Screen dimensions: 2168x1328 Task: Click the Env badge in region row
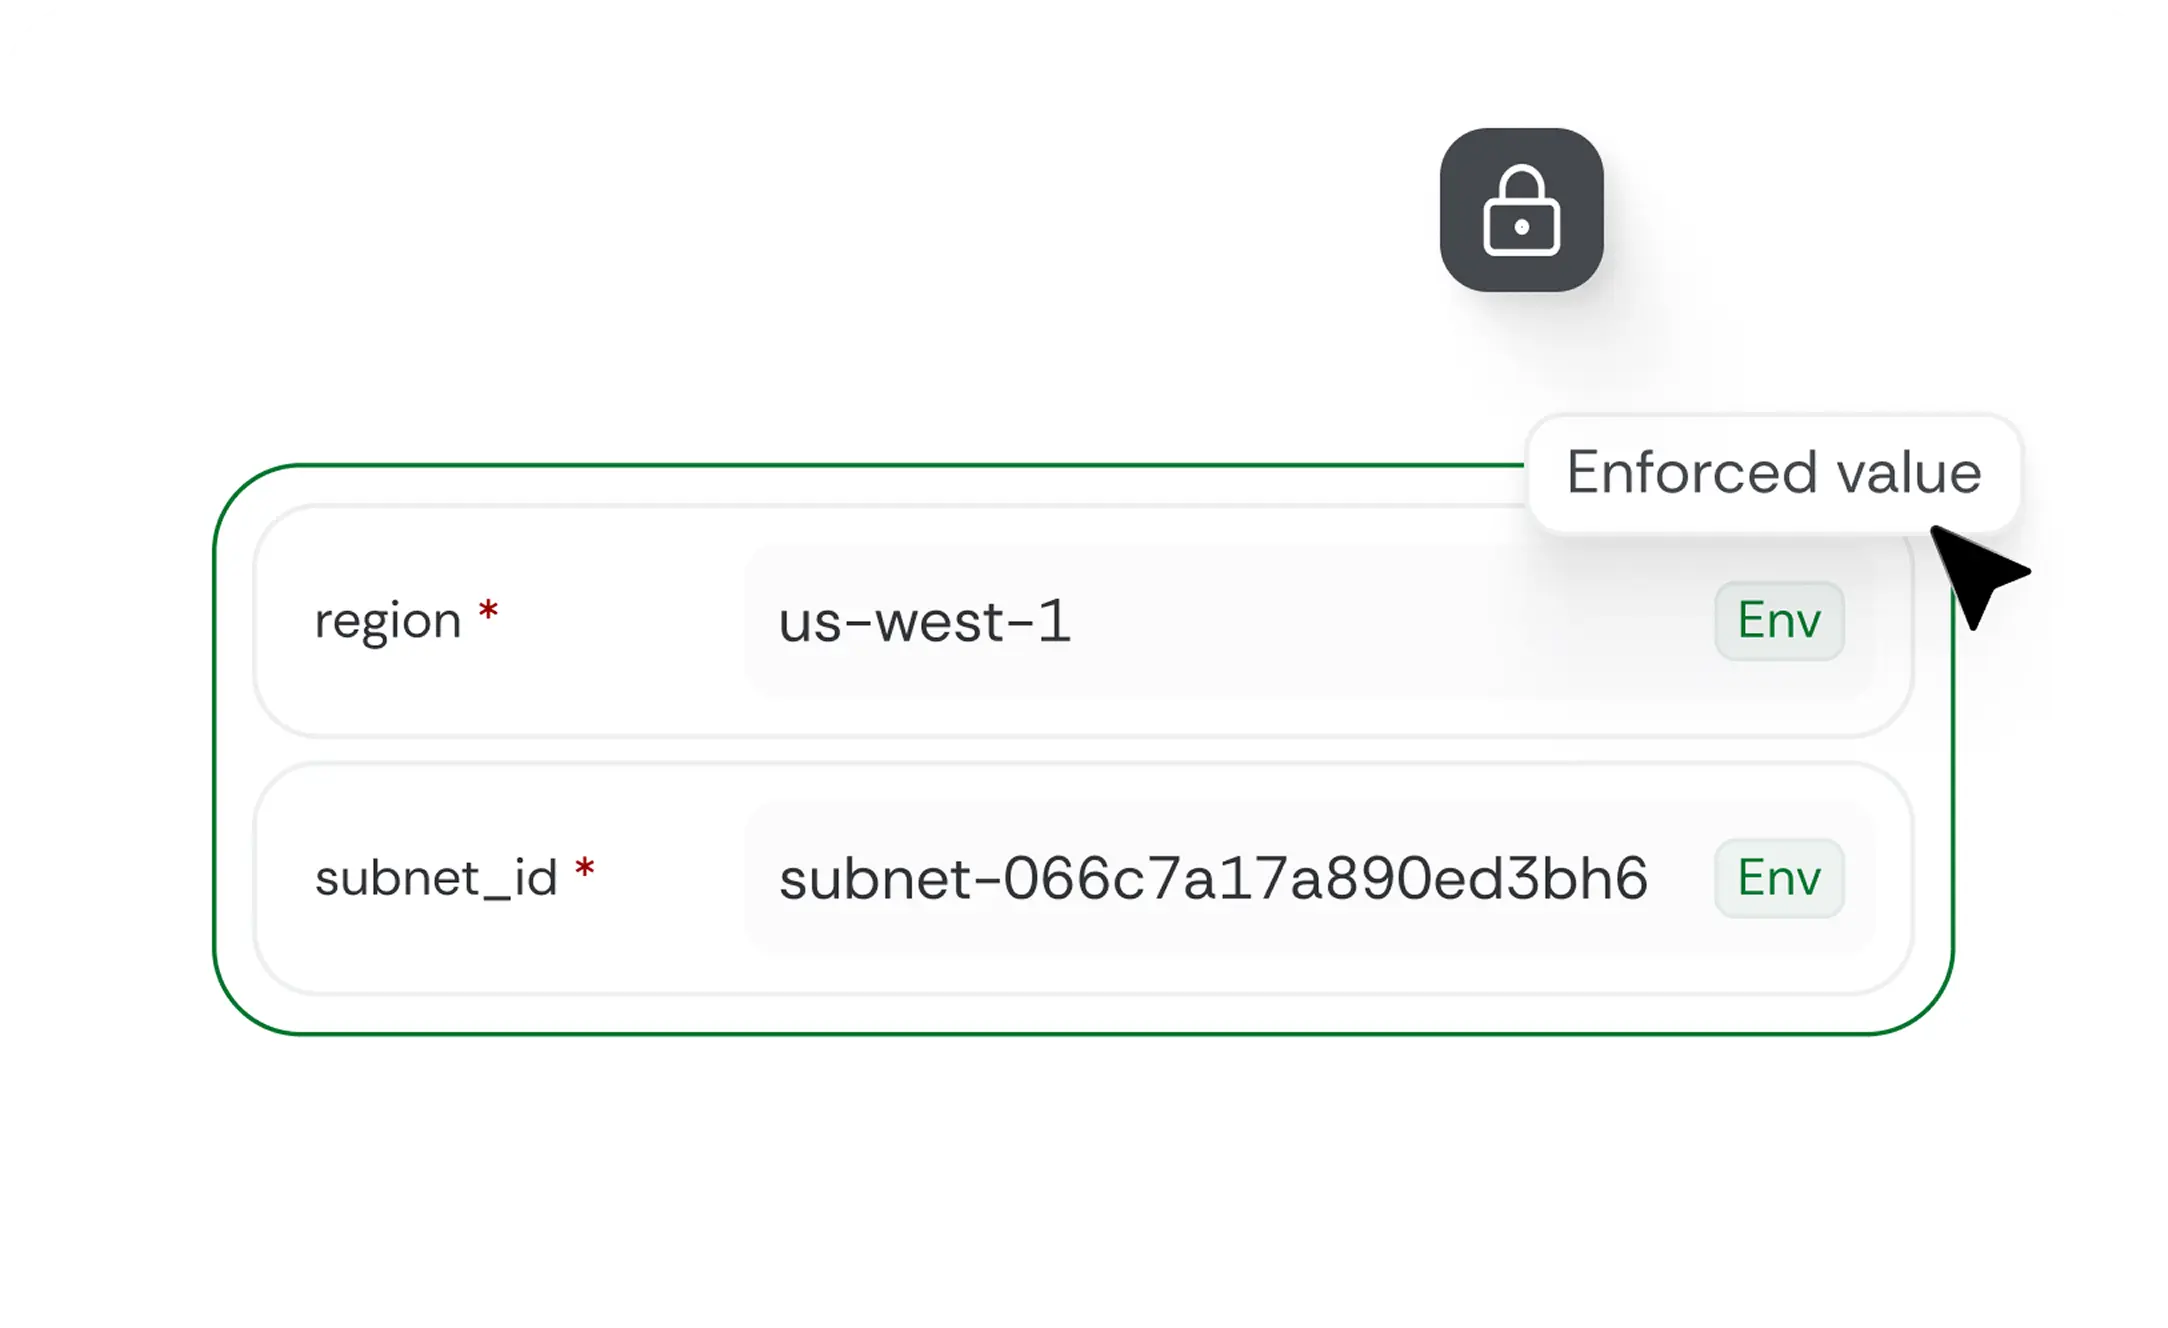click(1779, 621)
